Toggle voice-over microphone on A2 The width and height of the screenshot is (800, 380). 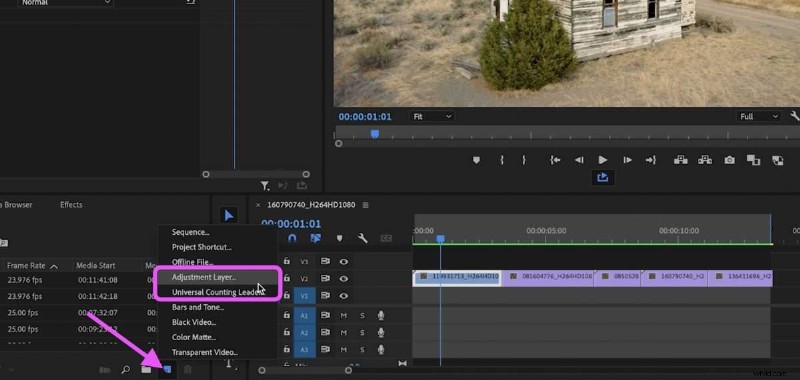(381, 333)
